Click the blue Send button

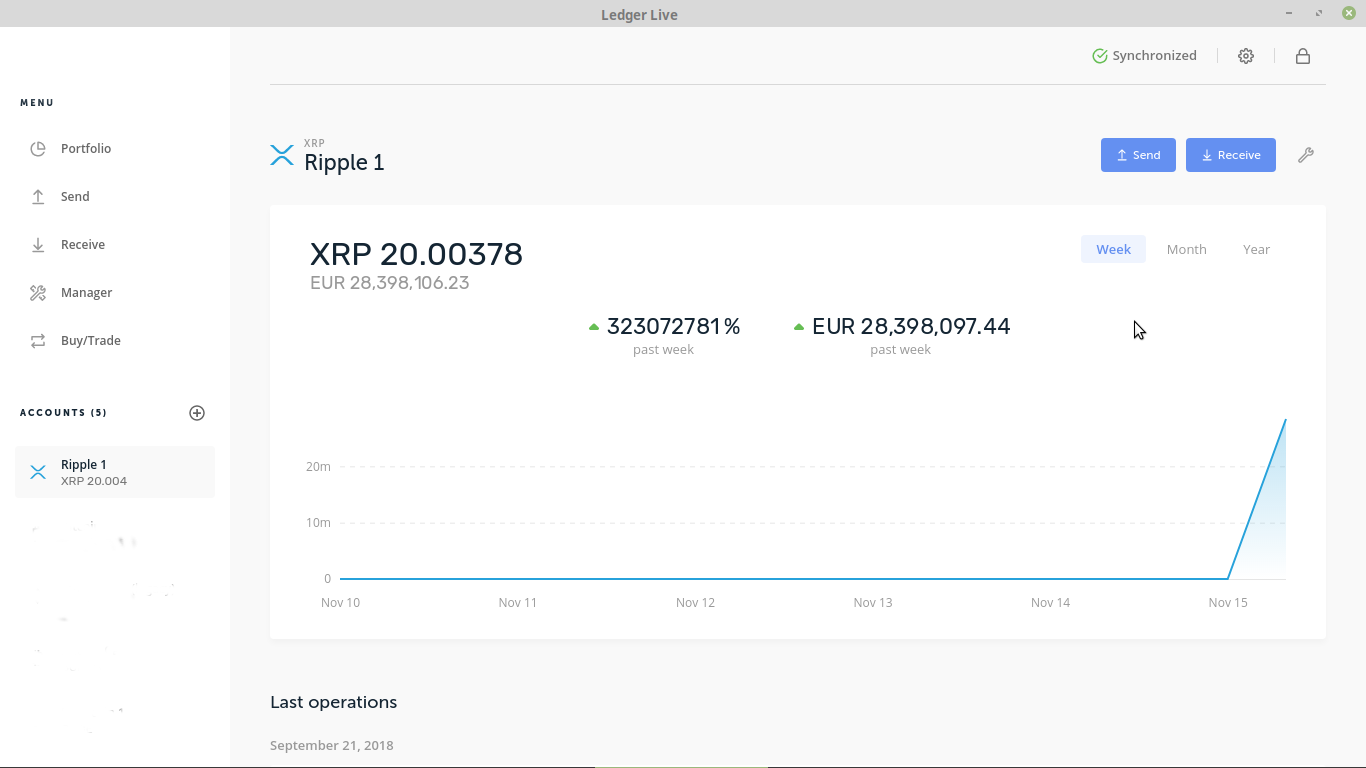point(1138,155)
